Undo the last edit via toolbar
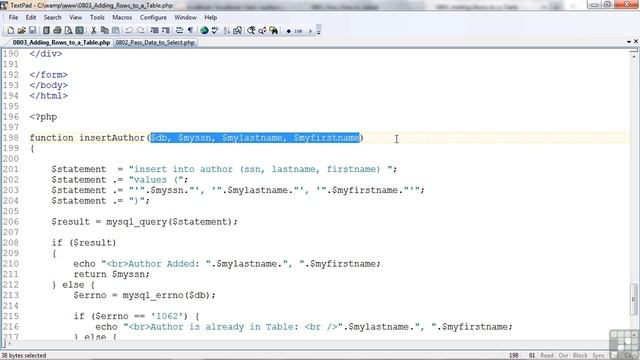The width and height of the screenshot is (640, 360). [129, 31]
